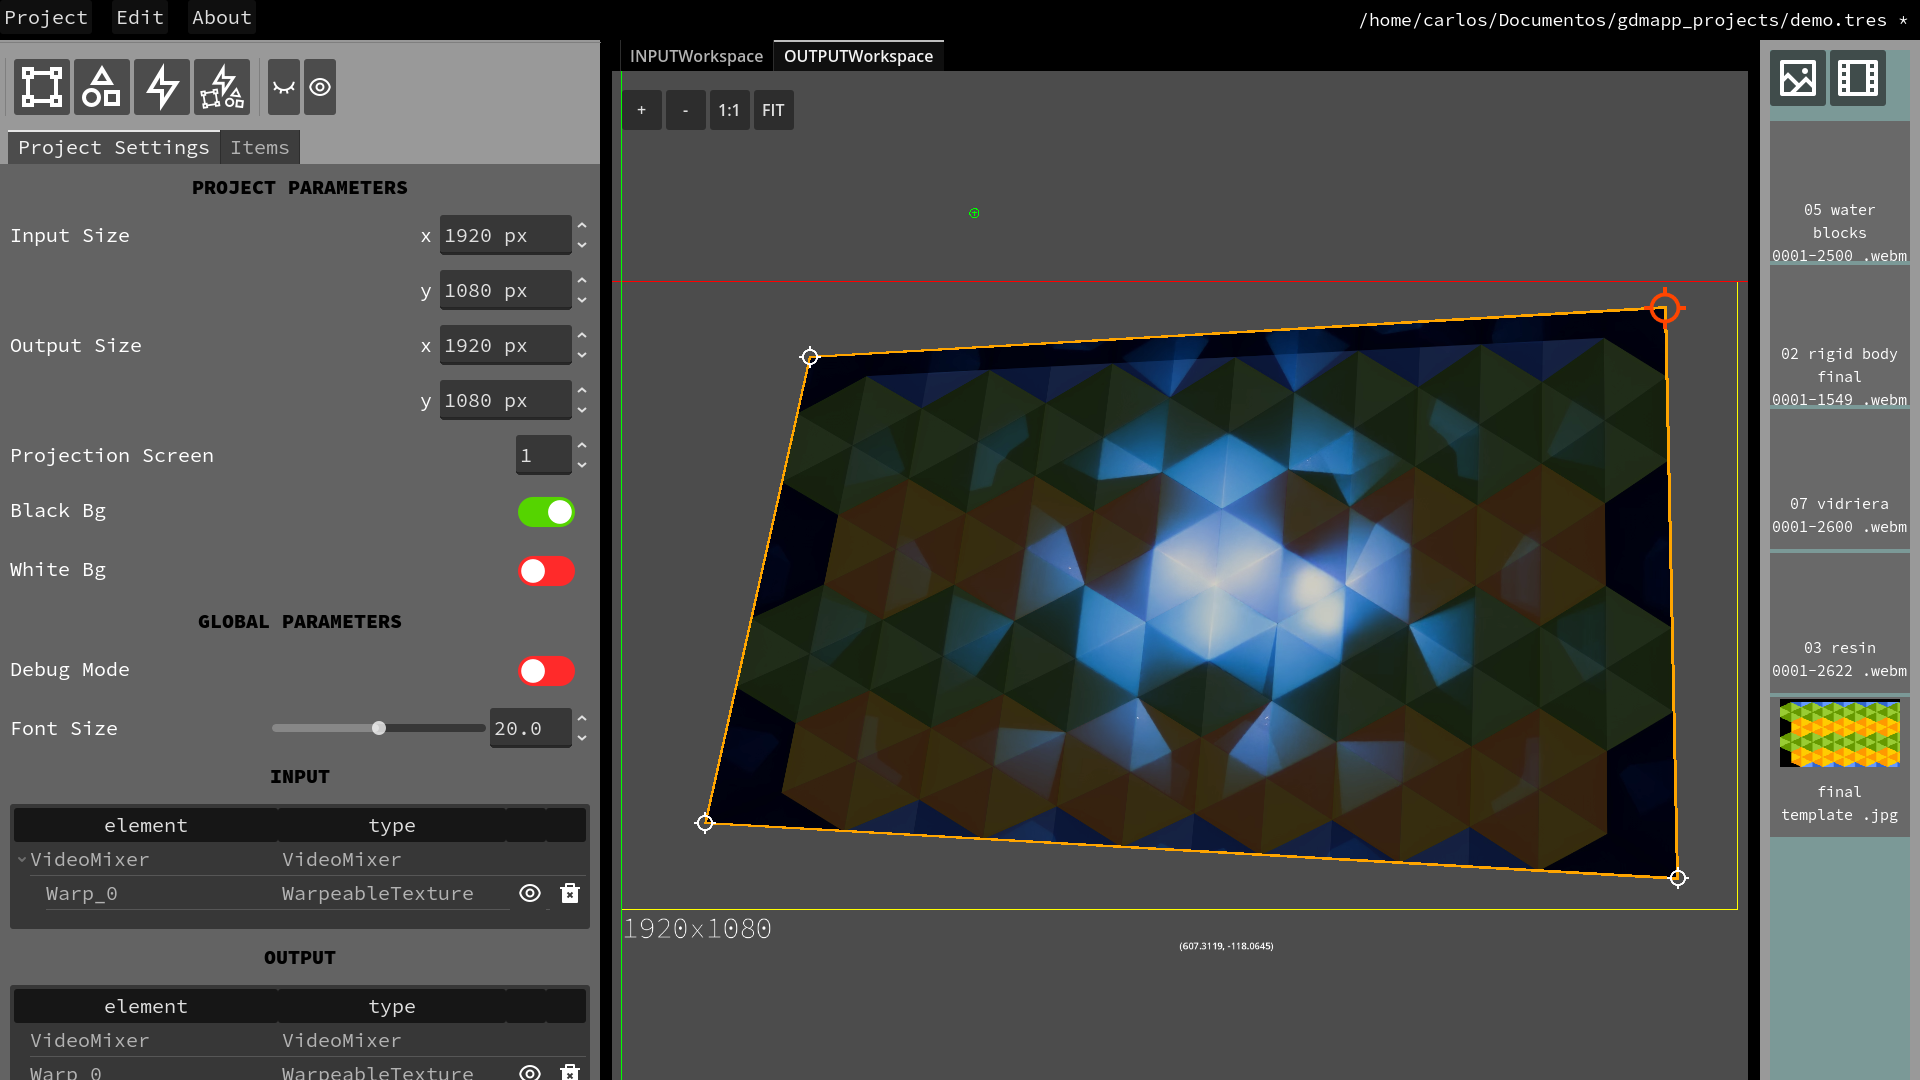This screenshot has width=1920, height=1080.
Task: Open the image media library icon
Action: point(1797,78)
